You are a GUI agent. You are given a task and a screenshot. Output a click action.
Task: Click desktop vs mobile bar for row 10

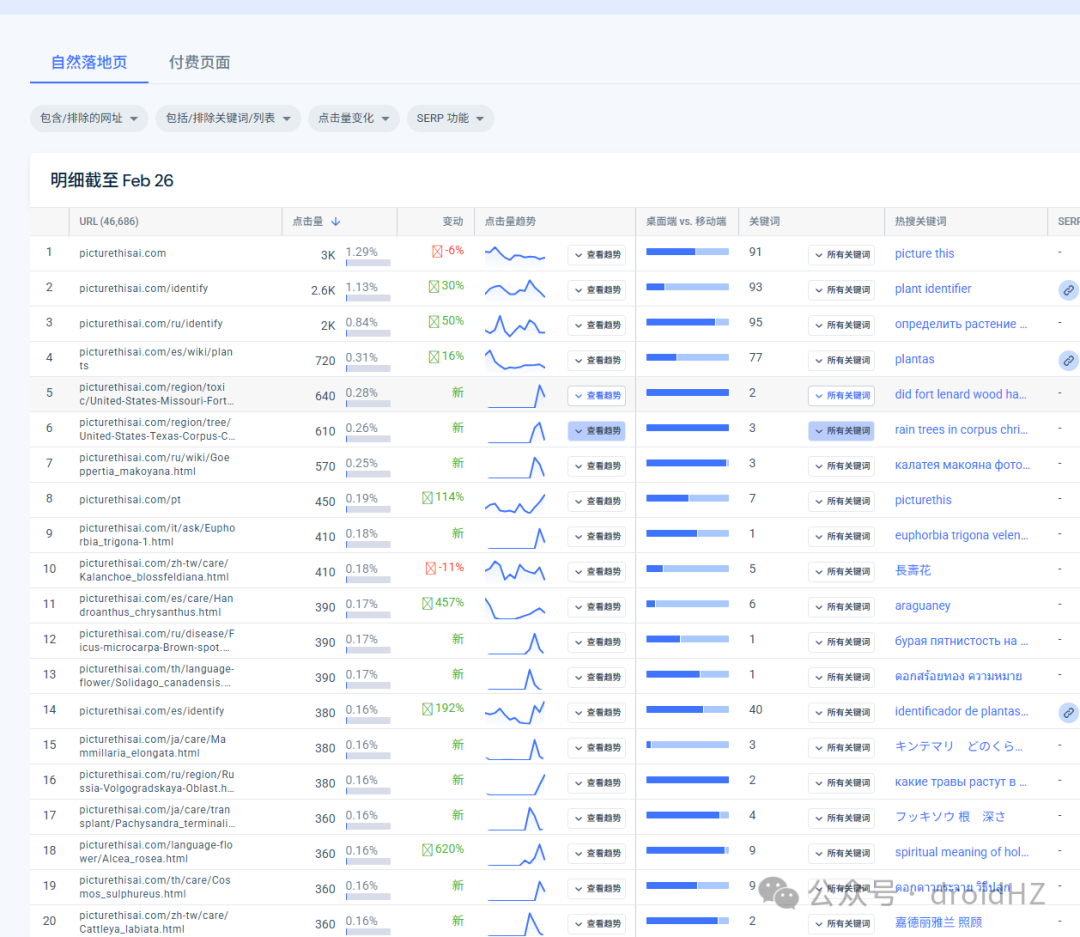coord(687,569)
